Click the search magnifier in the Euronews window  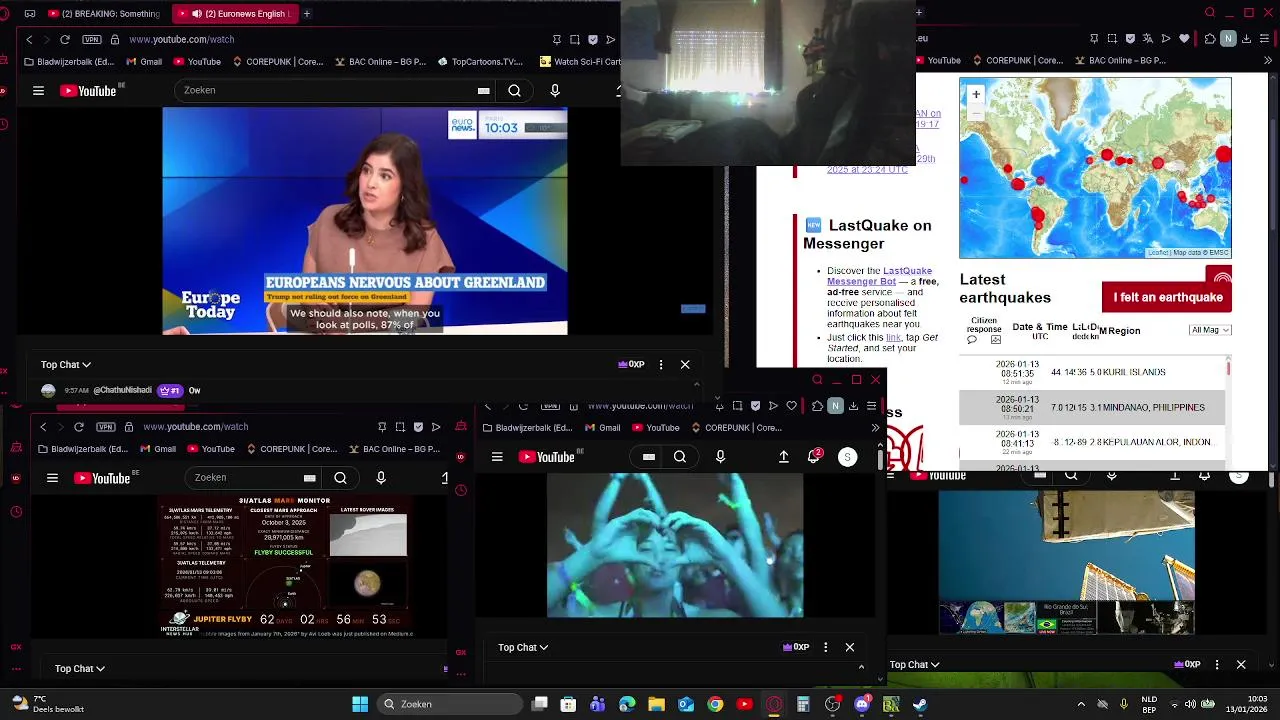[514, 90]
